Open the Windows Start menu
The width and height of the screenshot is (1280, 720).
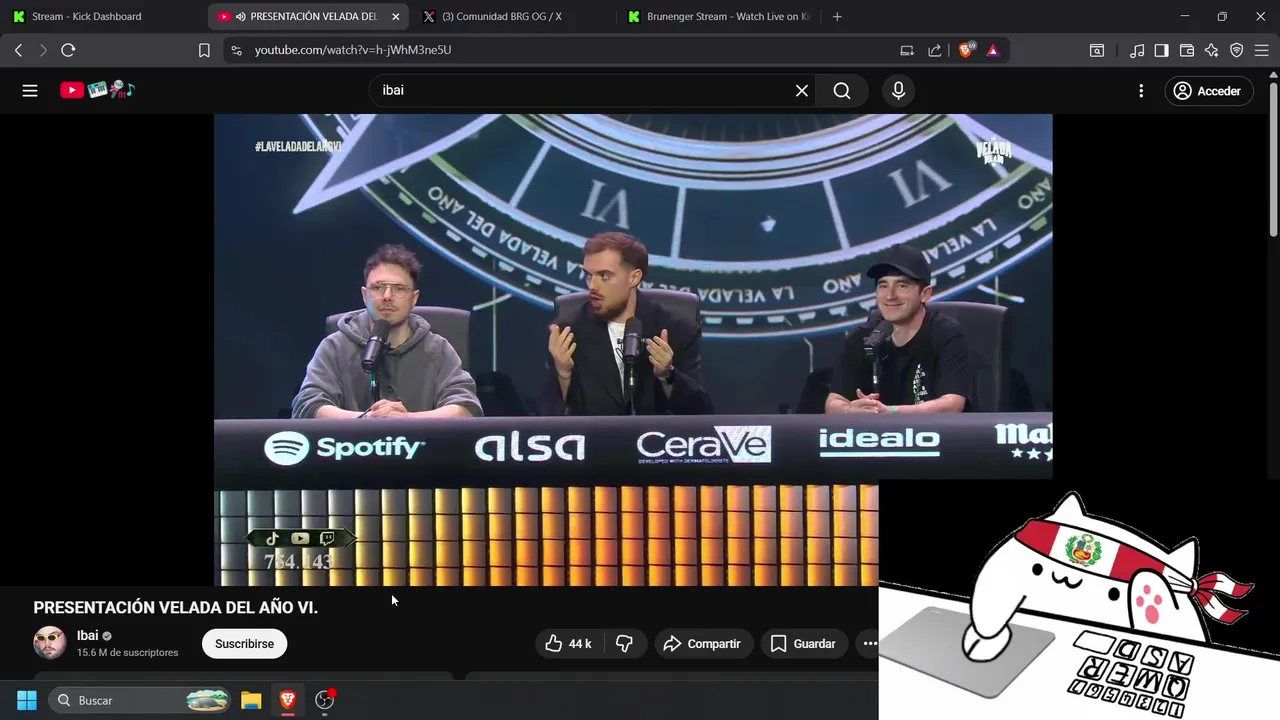pos(27,700)
